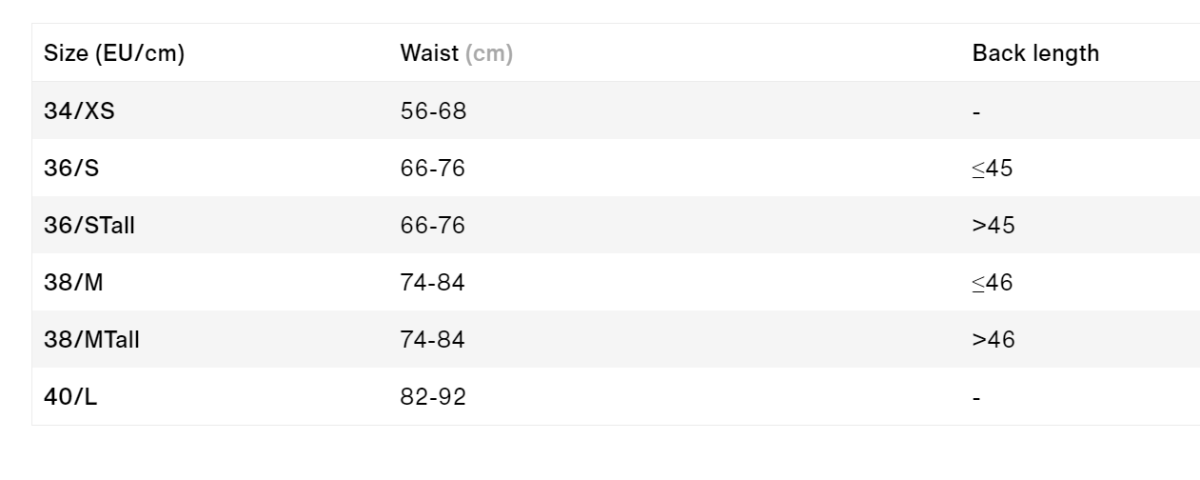Click the >45 back length value
The height and width of the screenshot is (480, 1200).
click(x=993, y=225)
